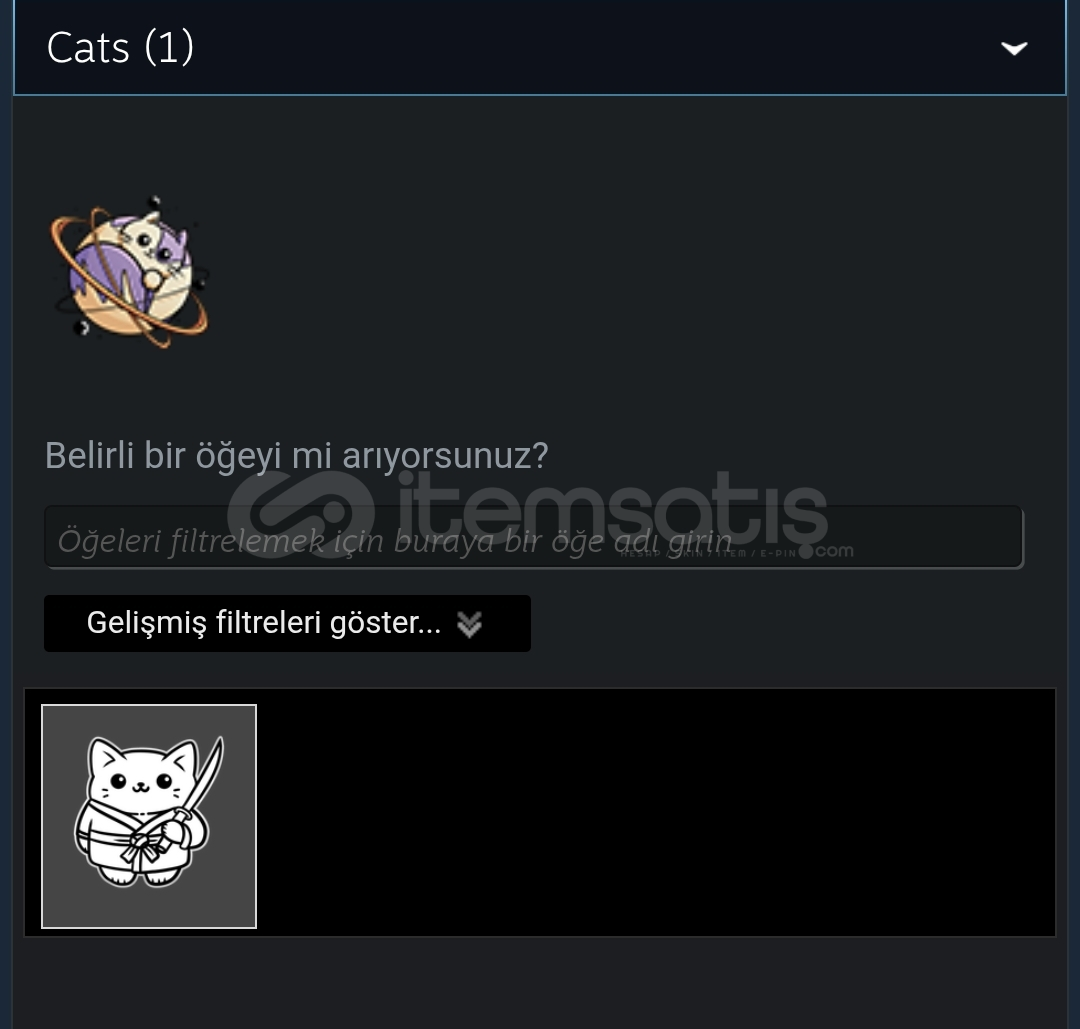Select the samurai cat inventory item

pos(149,816)
